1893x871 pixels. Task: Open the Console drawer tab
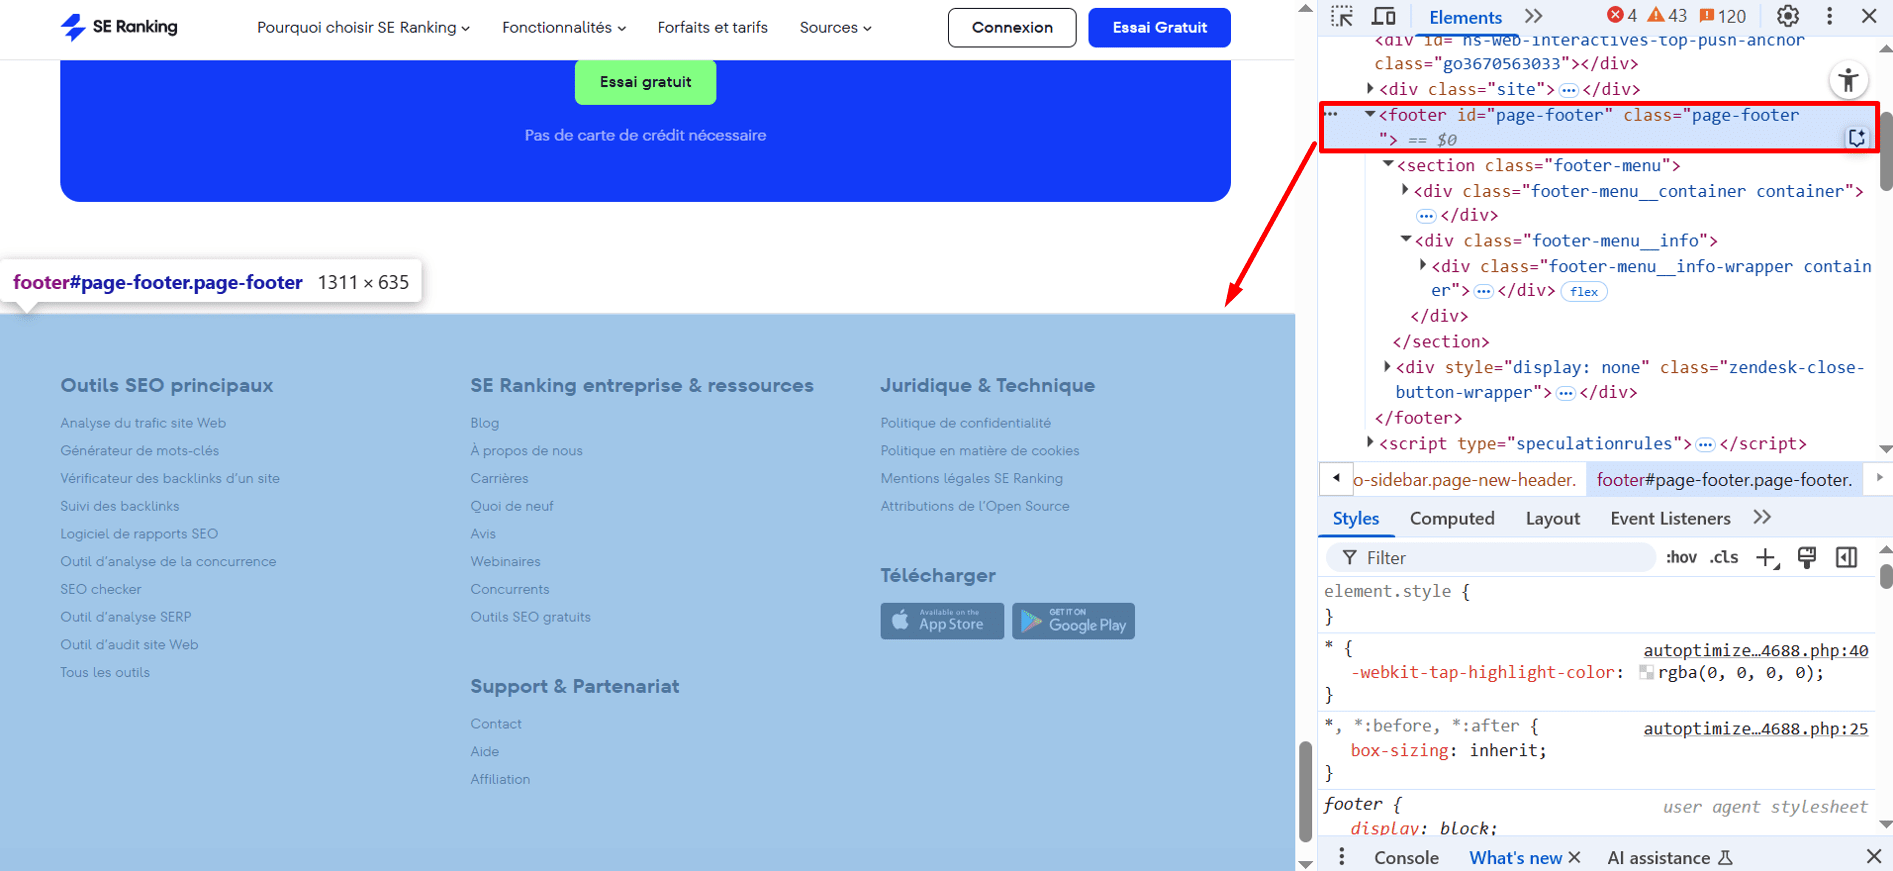pyautogui.click(x=1406, y=857)
